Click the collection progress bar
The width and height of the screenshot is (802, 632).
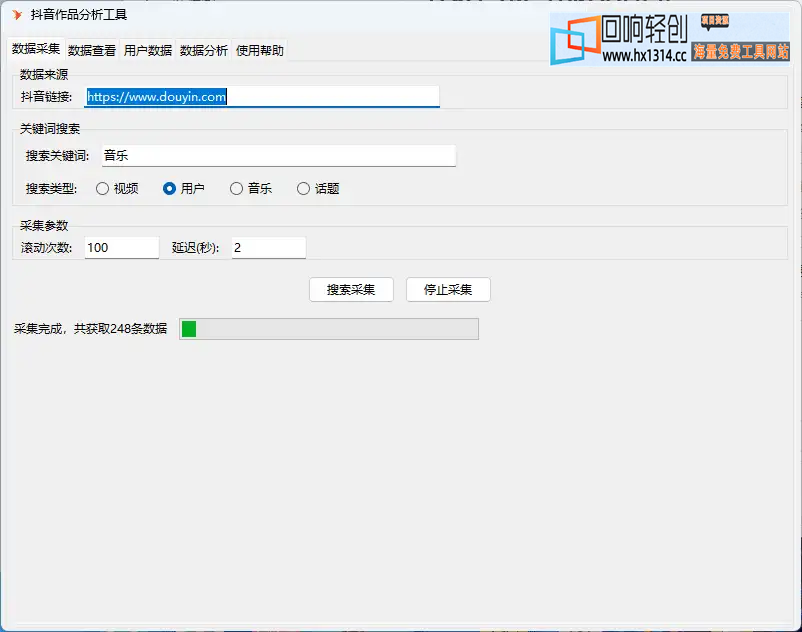tap(329, 329)
